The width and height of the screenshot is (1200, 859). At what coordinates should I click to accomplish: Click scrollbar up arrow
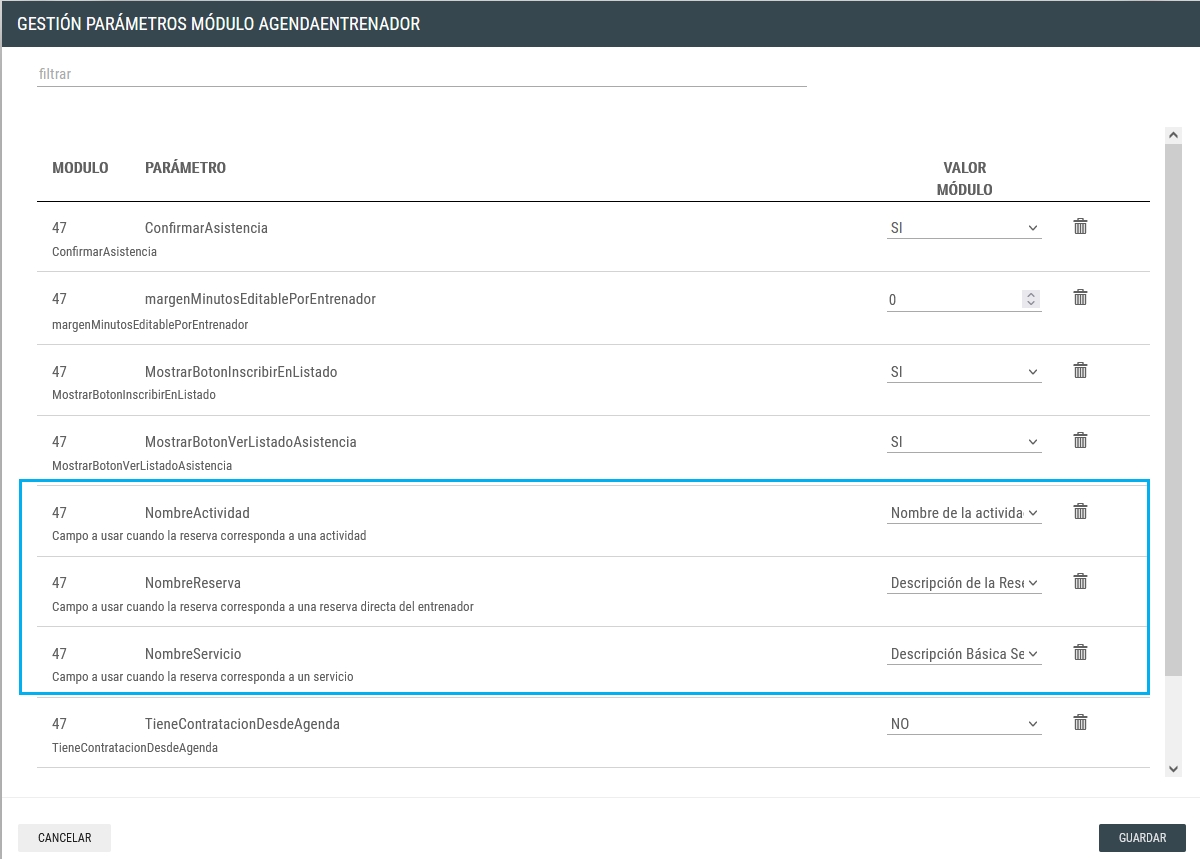[x=1174, y=135]
